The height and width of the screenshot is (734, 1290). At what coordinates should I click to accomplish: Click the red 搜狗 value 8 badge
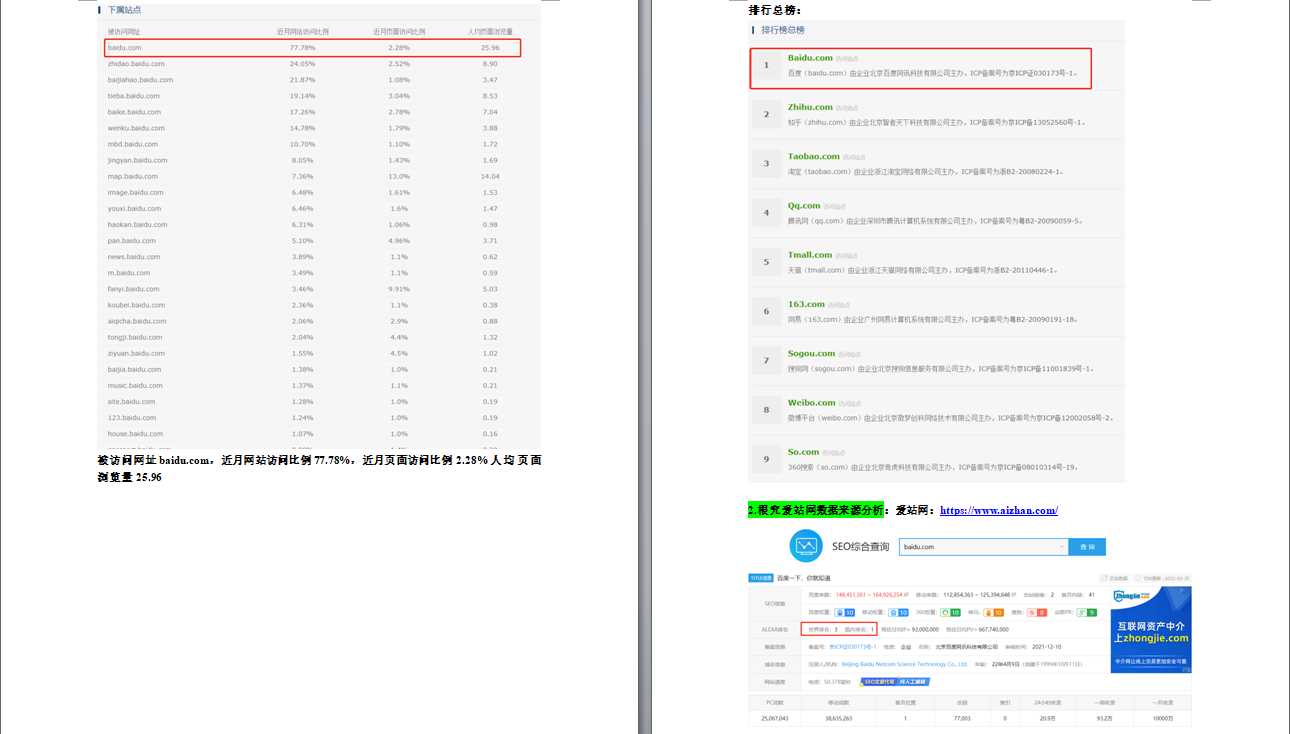click(x=1037, y=612)
